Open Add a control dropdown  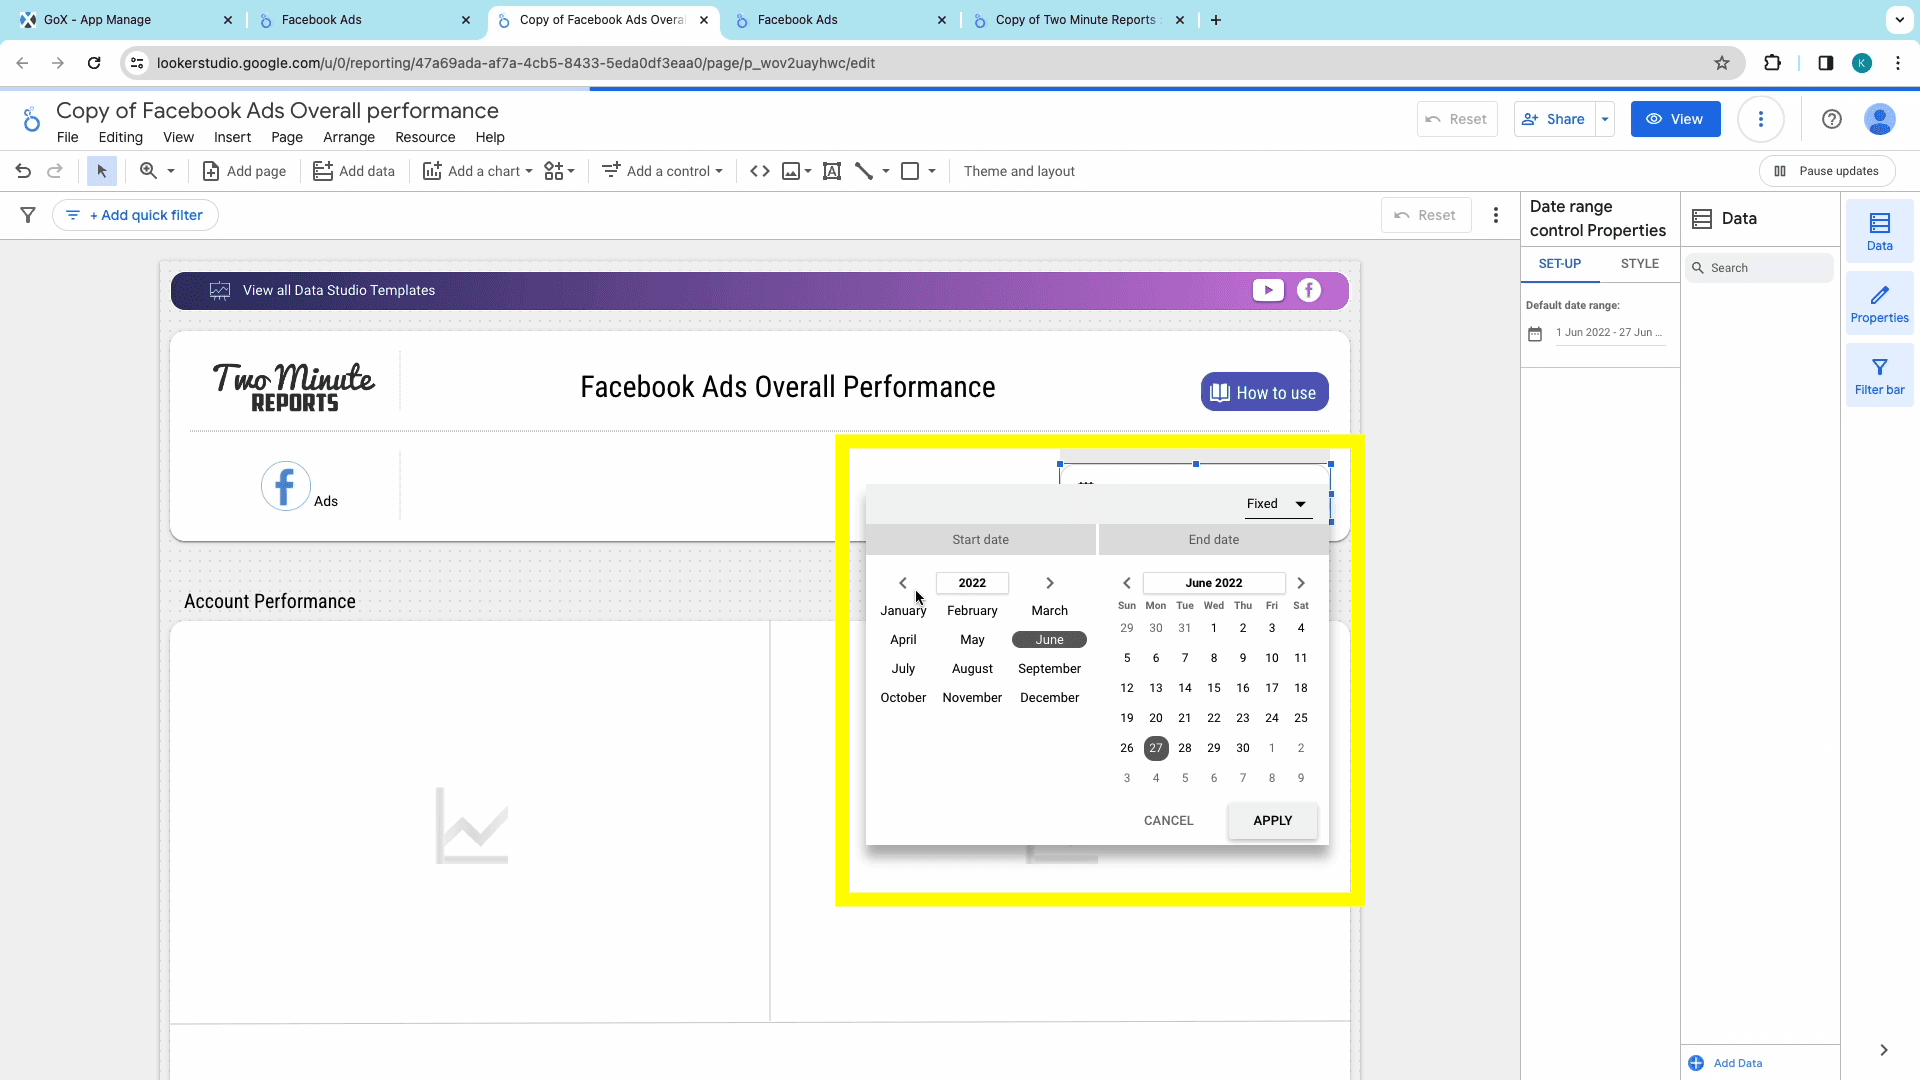tap(662, 171)
